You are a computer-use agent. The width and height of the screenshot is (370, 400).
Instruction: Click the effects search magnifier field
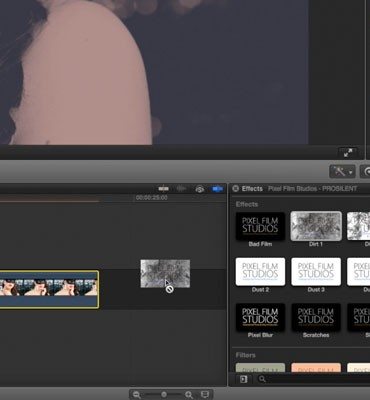click(x=313, y=379)
